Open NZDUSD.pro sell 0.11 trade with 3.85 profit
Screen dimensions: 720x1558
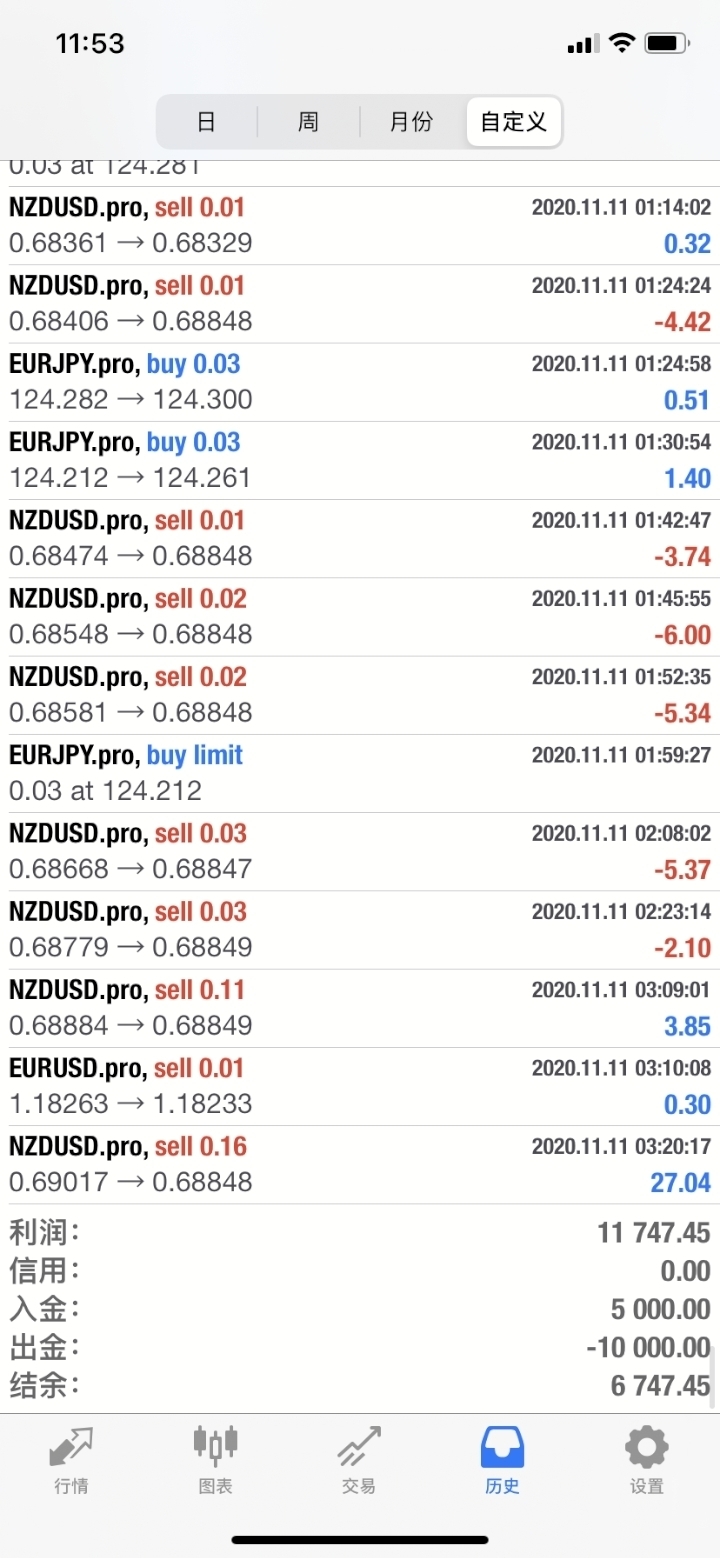360,1009
